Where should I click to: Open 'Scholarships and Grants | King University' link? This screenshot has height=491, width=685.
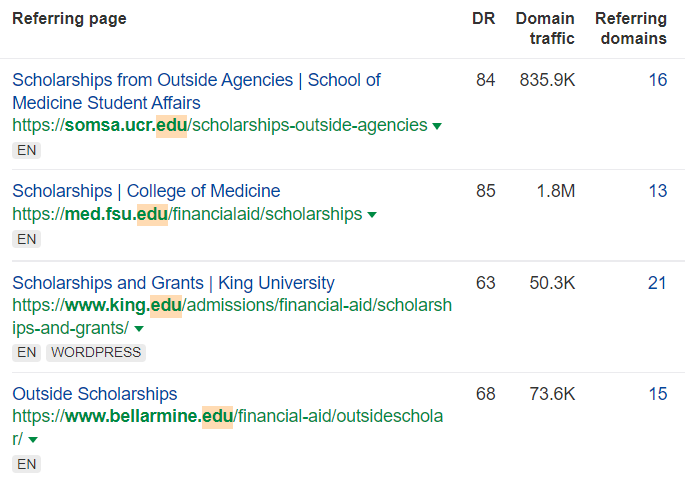click(173, 283)
